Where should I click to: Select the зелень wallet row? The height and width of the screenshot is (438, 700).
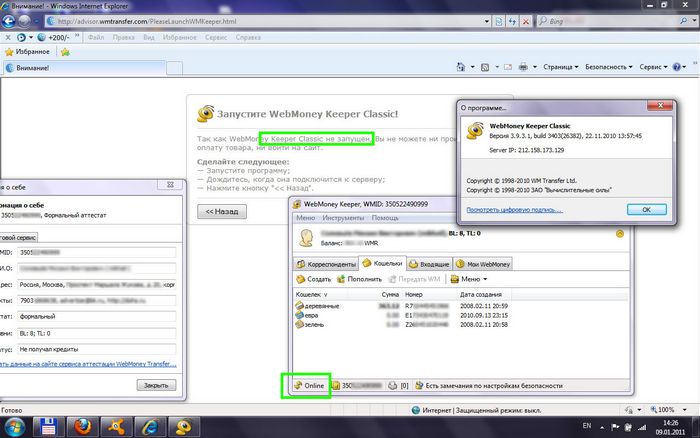[x=314, y=323]
